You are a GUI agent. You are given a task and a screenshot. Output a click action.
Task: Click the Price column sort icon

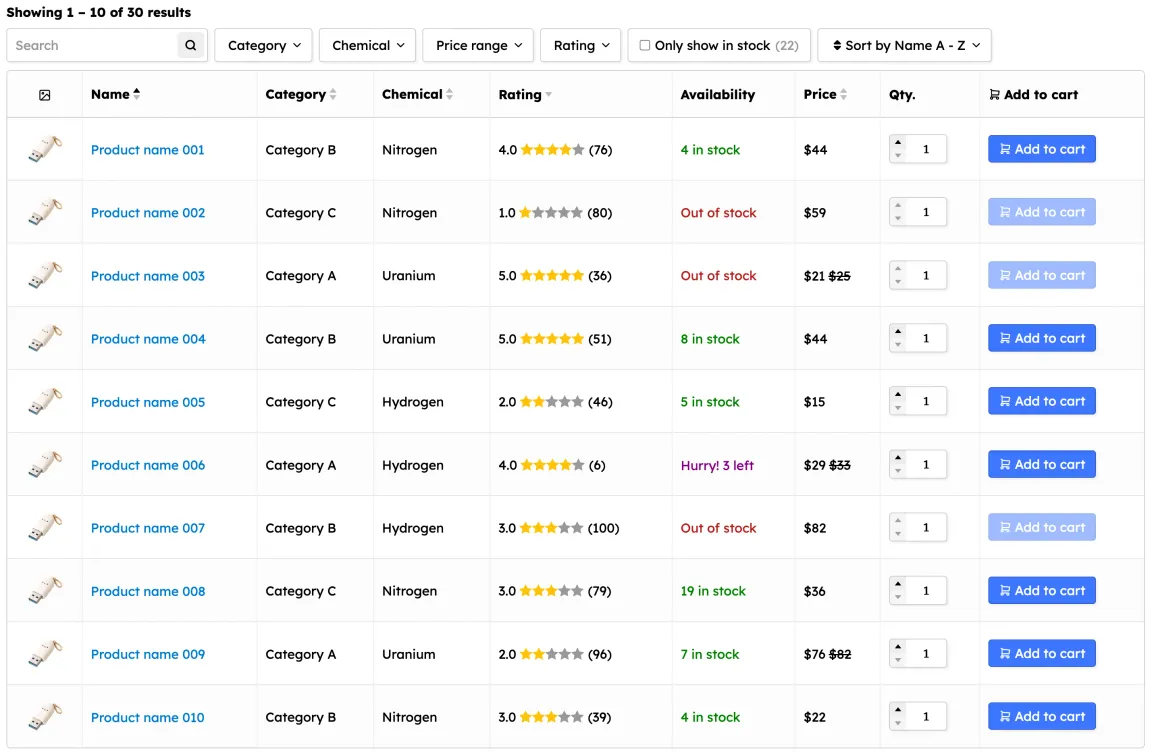point(844,95)
